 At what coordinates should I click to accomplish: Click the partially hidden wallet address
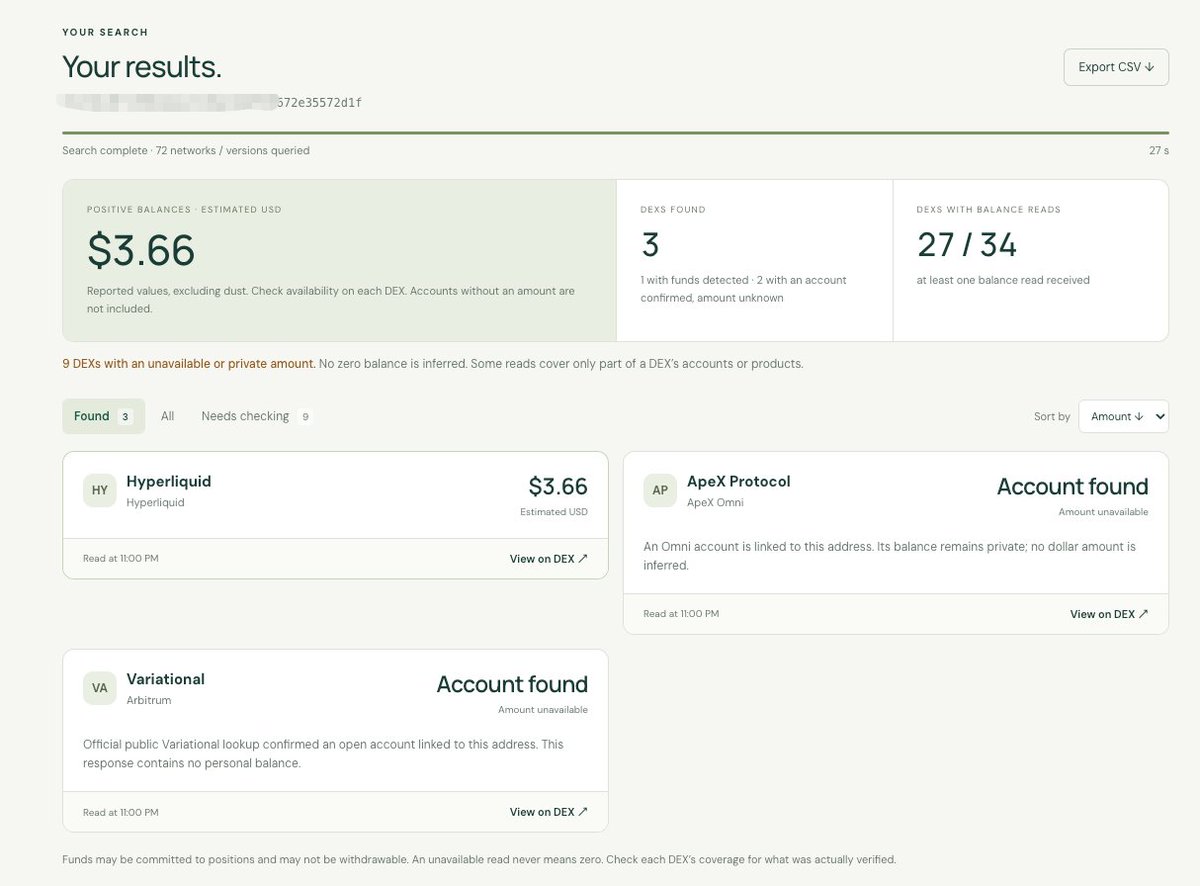click(x=212, y=102)
